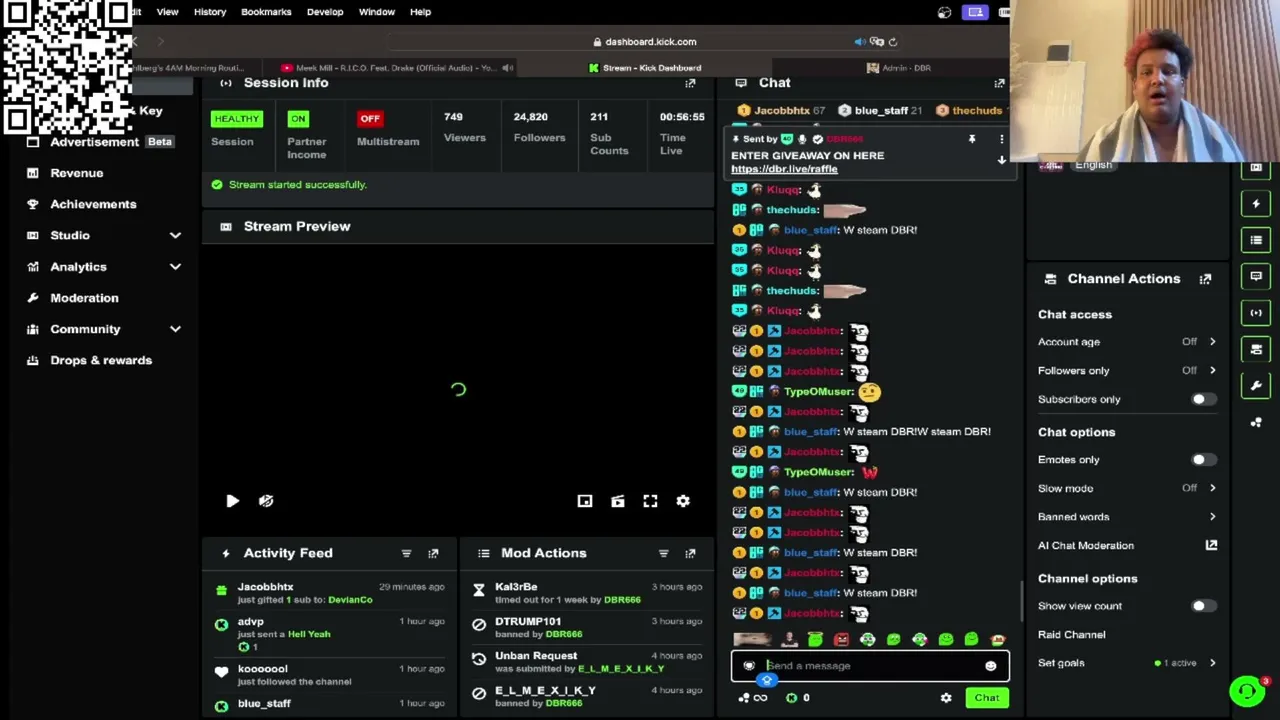Open the Help menu

tap(420, 12)
